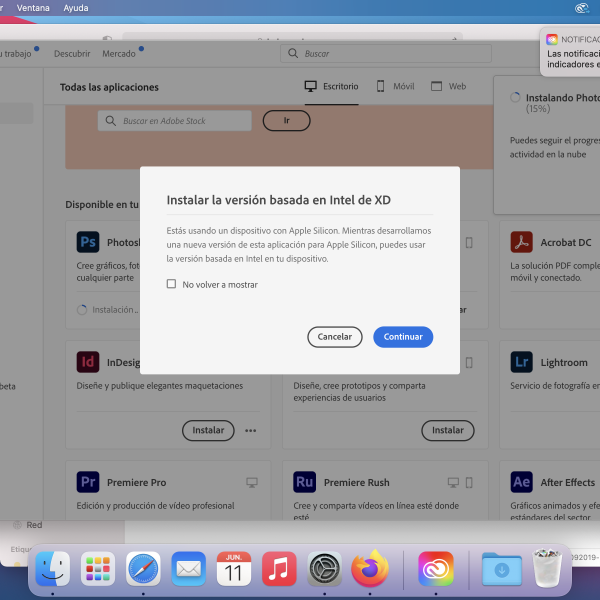Click the "Instalando Photoshop" progress spinner in panel
Screen dimensions: 600x600
tap(515, 97)
